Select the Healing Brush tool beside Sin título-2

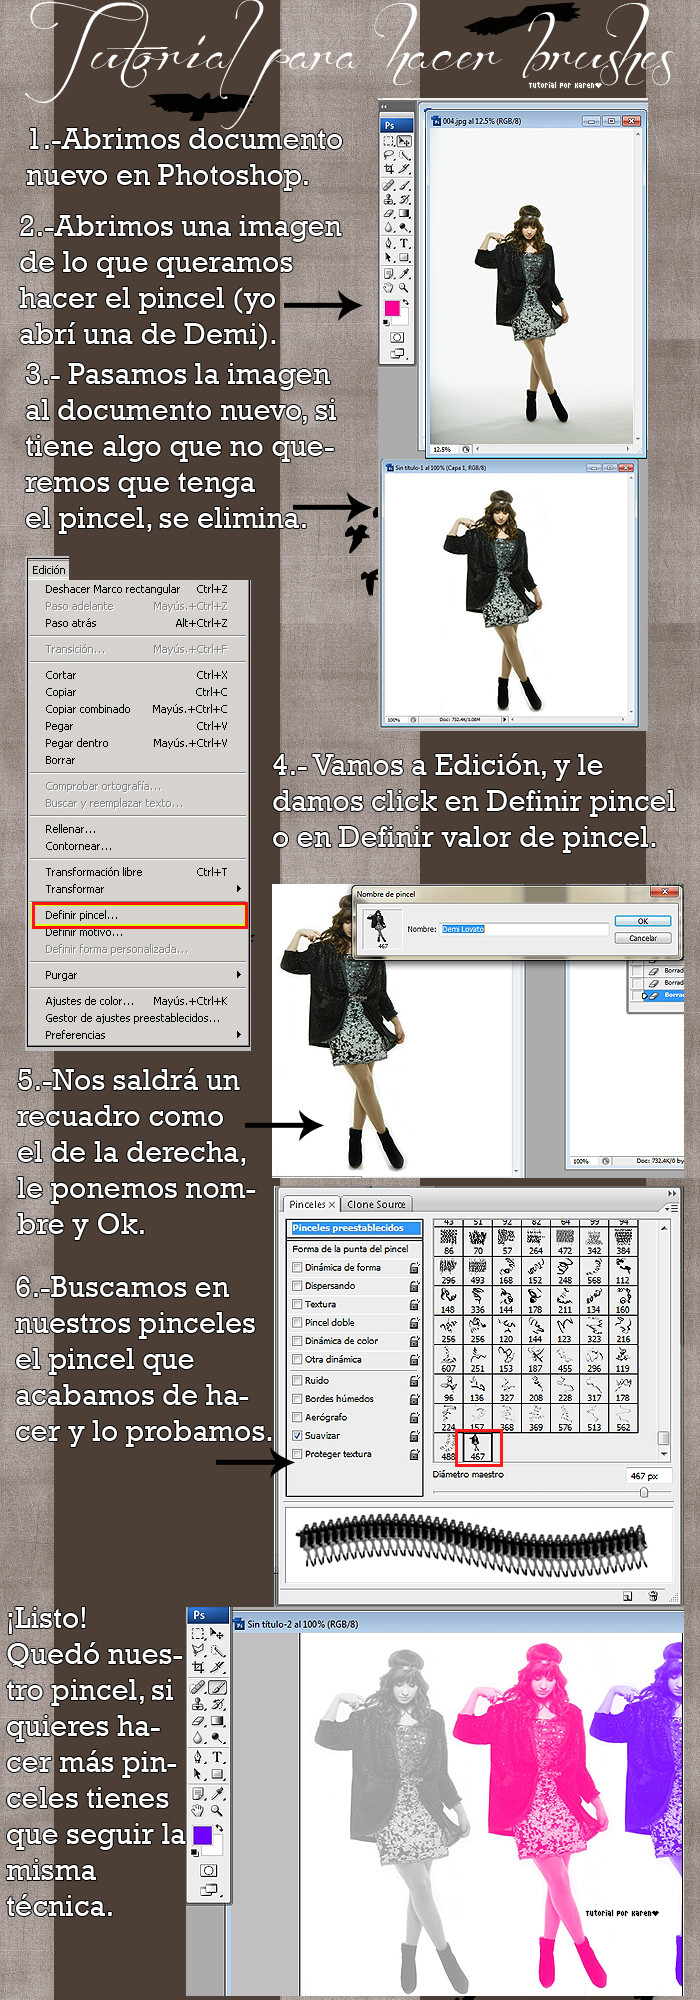(x=197, y=1688)
